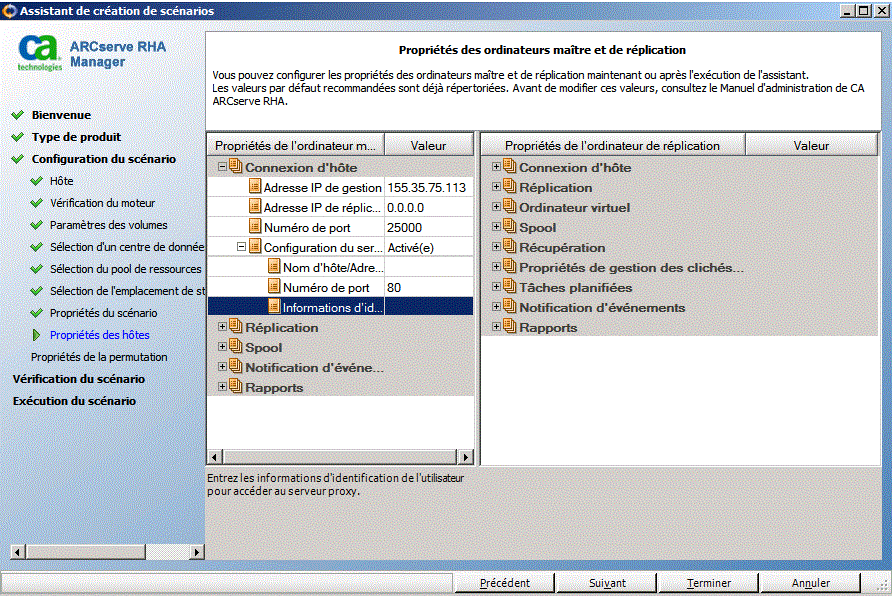Viewport: 892px width, 596px height.
Task: Click the green checkmark next to Bienvenue
Action: 17,115
